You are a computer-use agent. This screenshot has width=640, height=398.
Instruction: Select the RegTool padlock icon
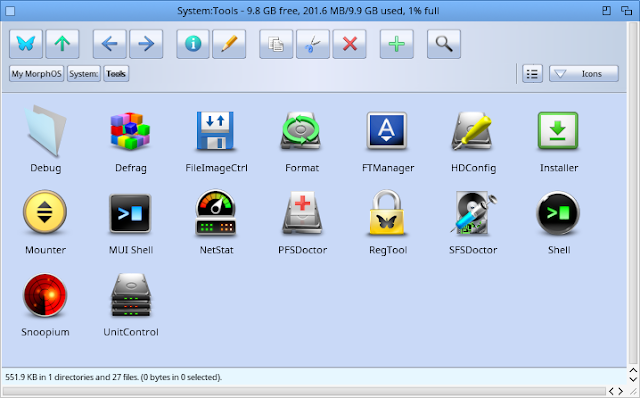point(387,213)
